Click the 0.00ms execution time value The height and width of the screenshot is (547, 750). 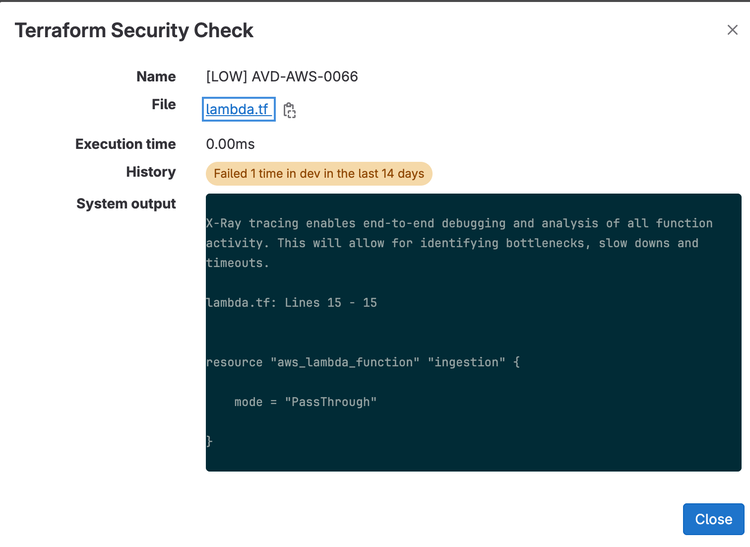coord(230,144)
